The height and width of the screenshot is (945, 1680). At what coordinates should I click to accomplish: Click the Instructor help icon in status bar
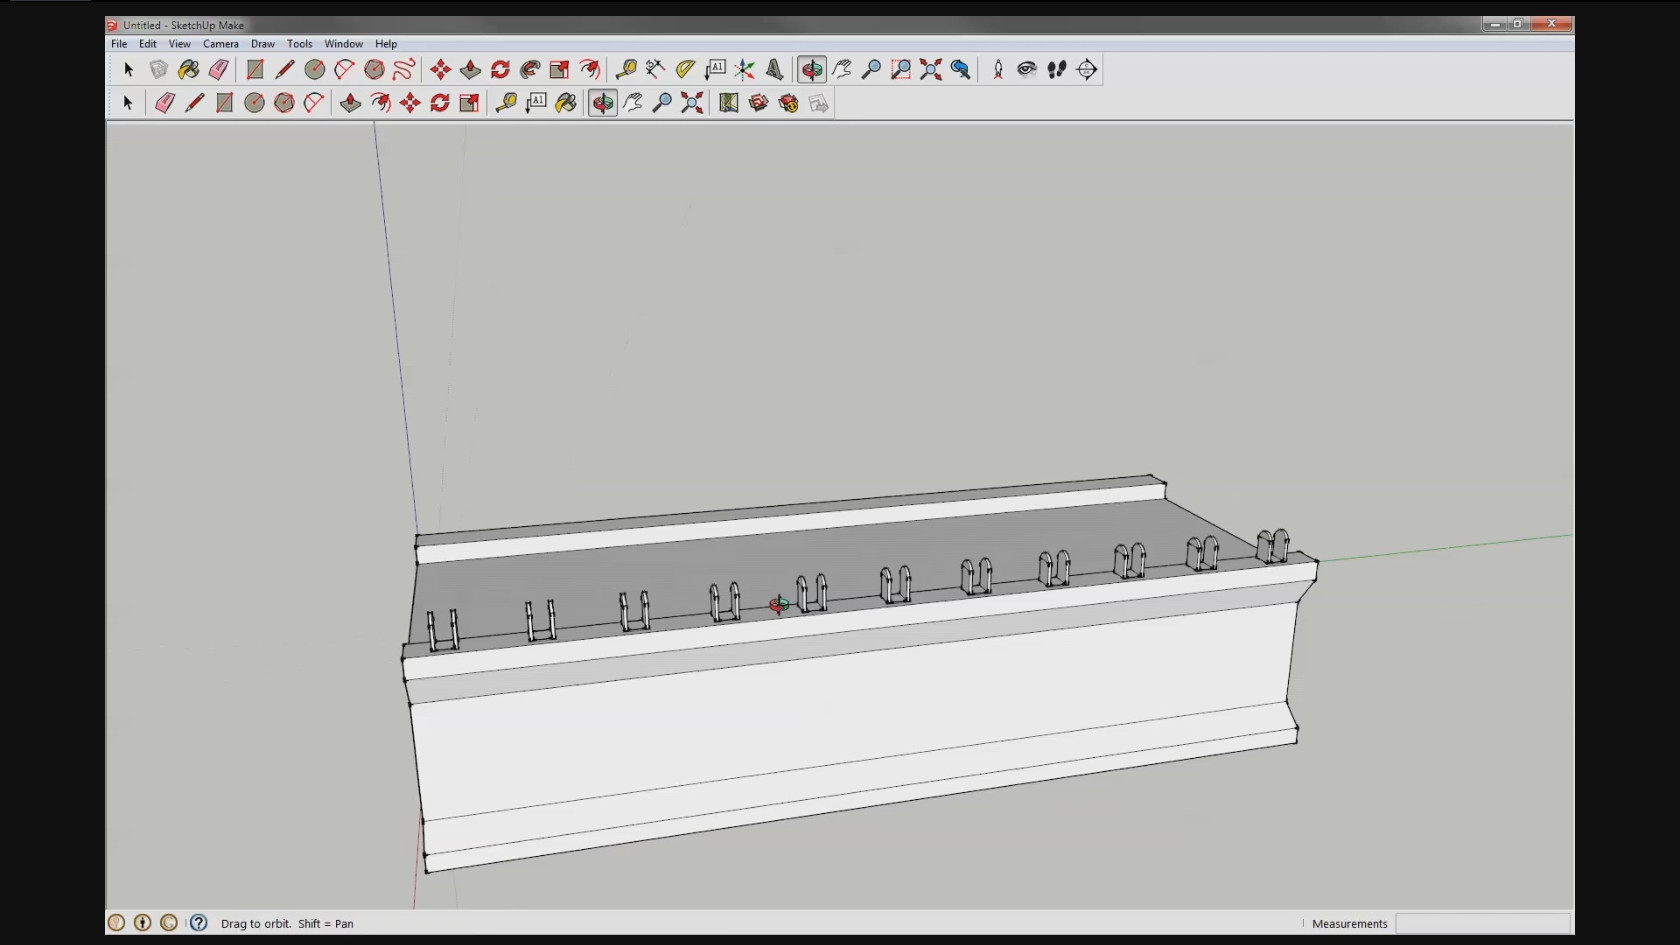pyautogui.click(x=199, y=923)
